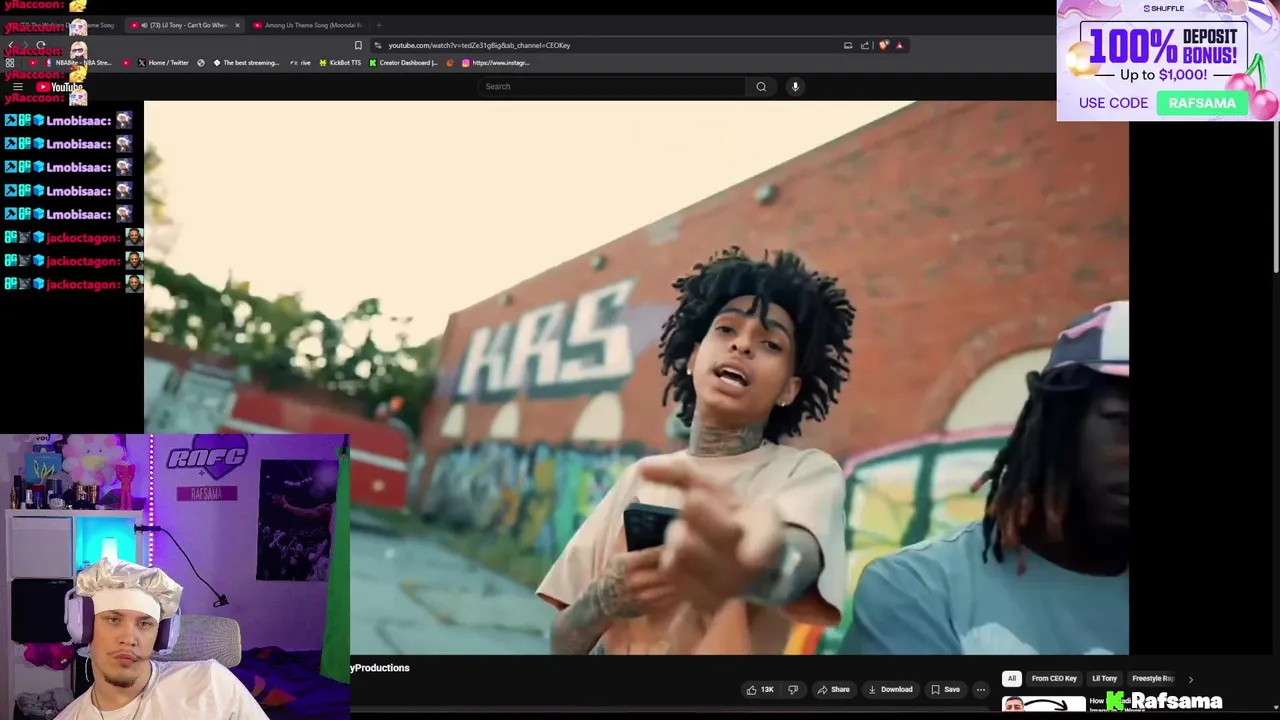Click the picture-in-picture icon in address bar

point(848,45)
